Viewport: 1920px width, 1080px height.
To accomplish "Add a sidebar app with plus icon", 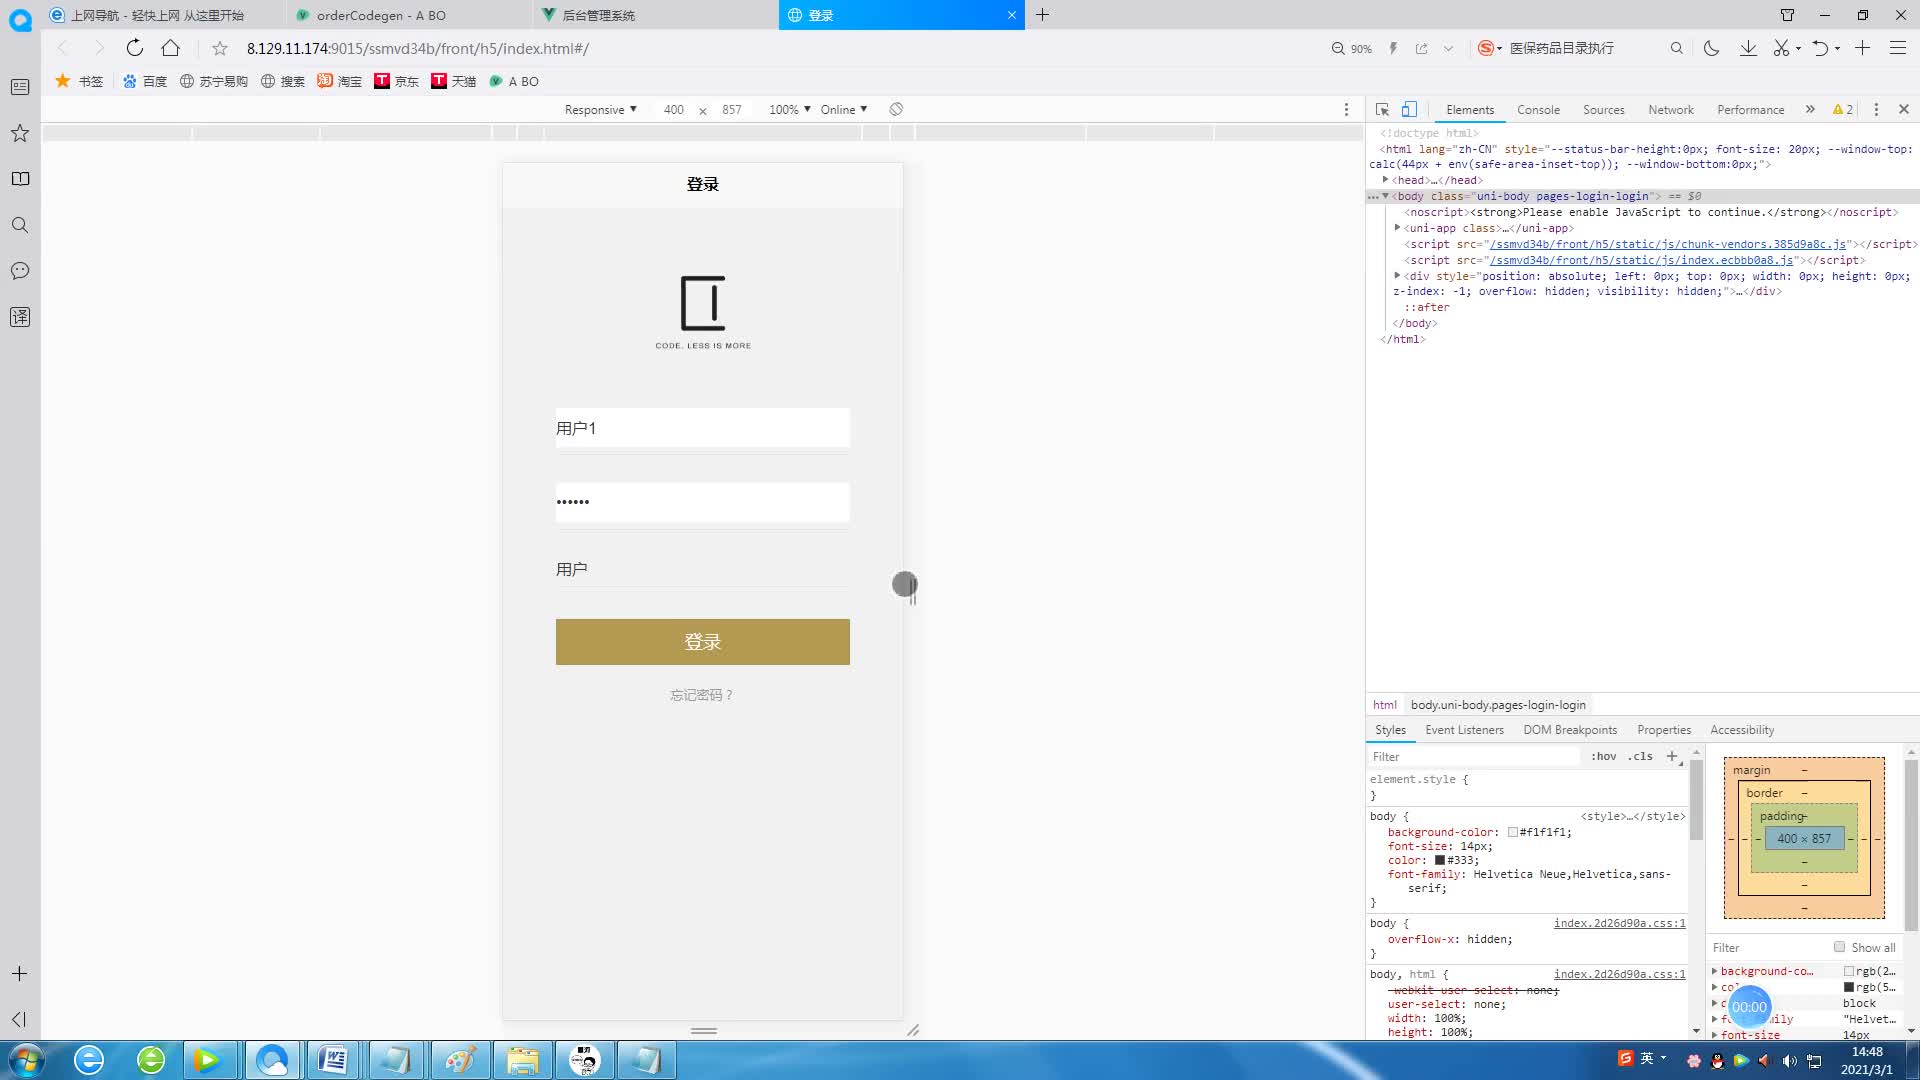I will tap(20, 973).
